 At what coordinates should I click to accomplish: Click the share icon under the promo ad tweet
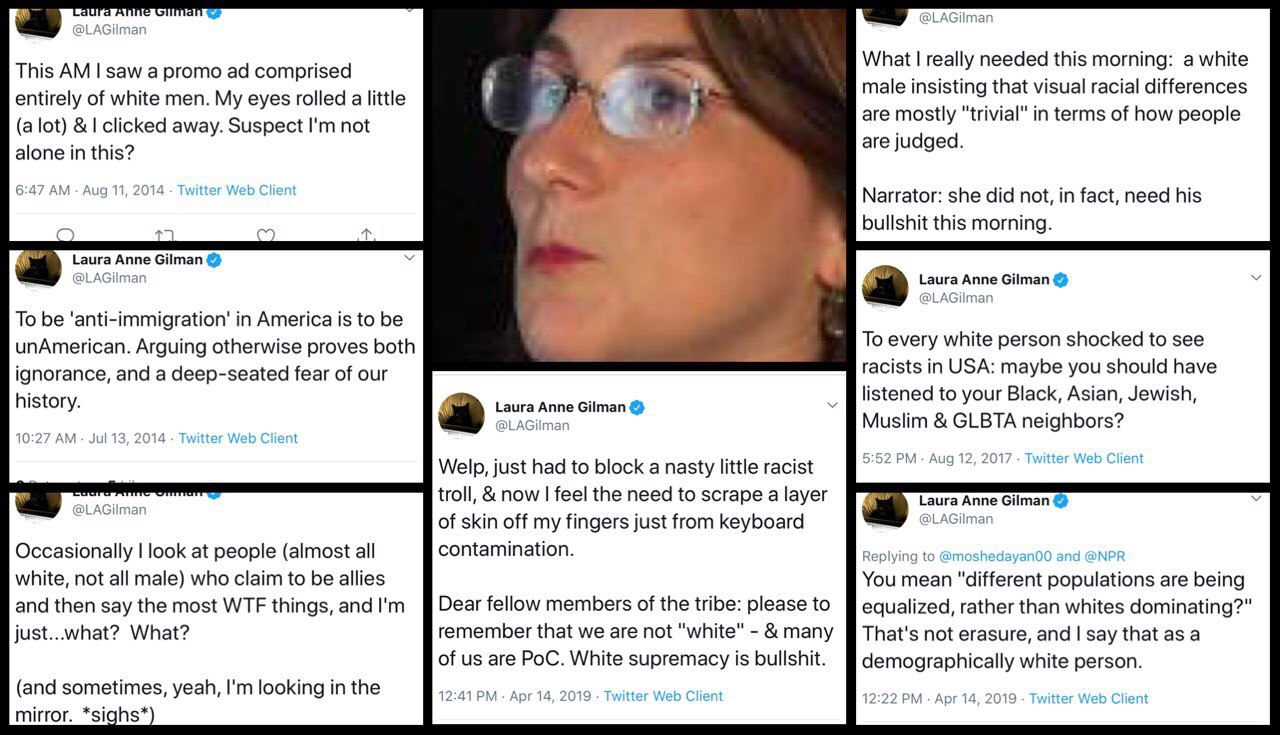pos(367,235)
